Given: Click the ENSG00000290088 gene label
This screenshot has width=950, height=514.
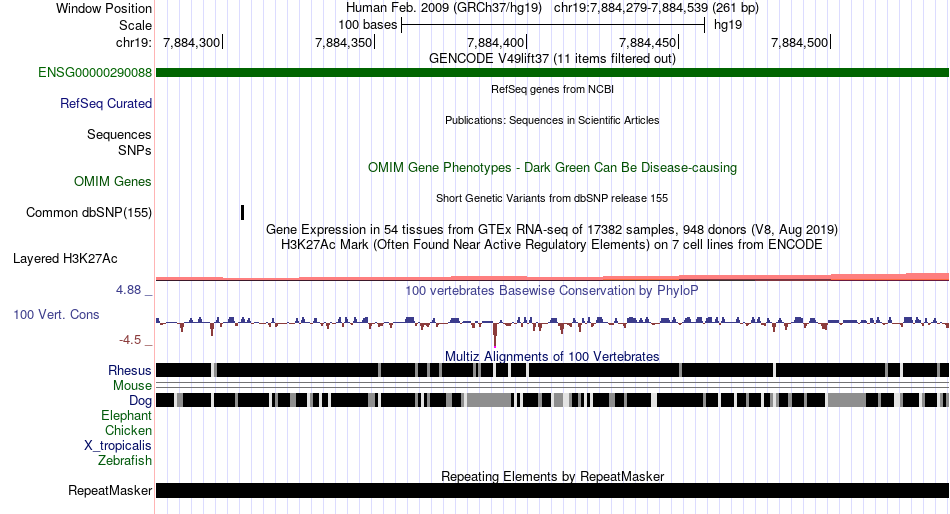Looking at the screenshot, I should point(95,73).
